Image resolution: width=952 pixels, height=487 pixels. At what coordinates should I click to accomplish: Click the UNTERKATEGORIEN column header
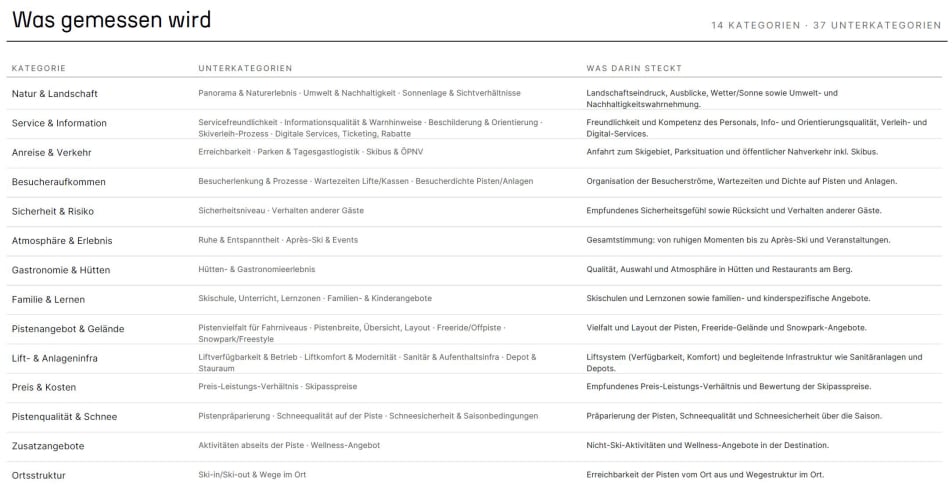click(245, 68)
